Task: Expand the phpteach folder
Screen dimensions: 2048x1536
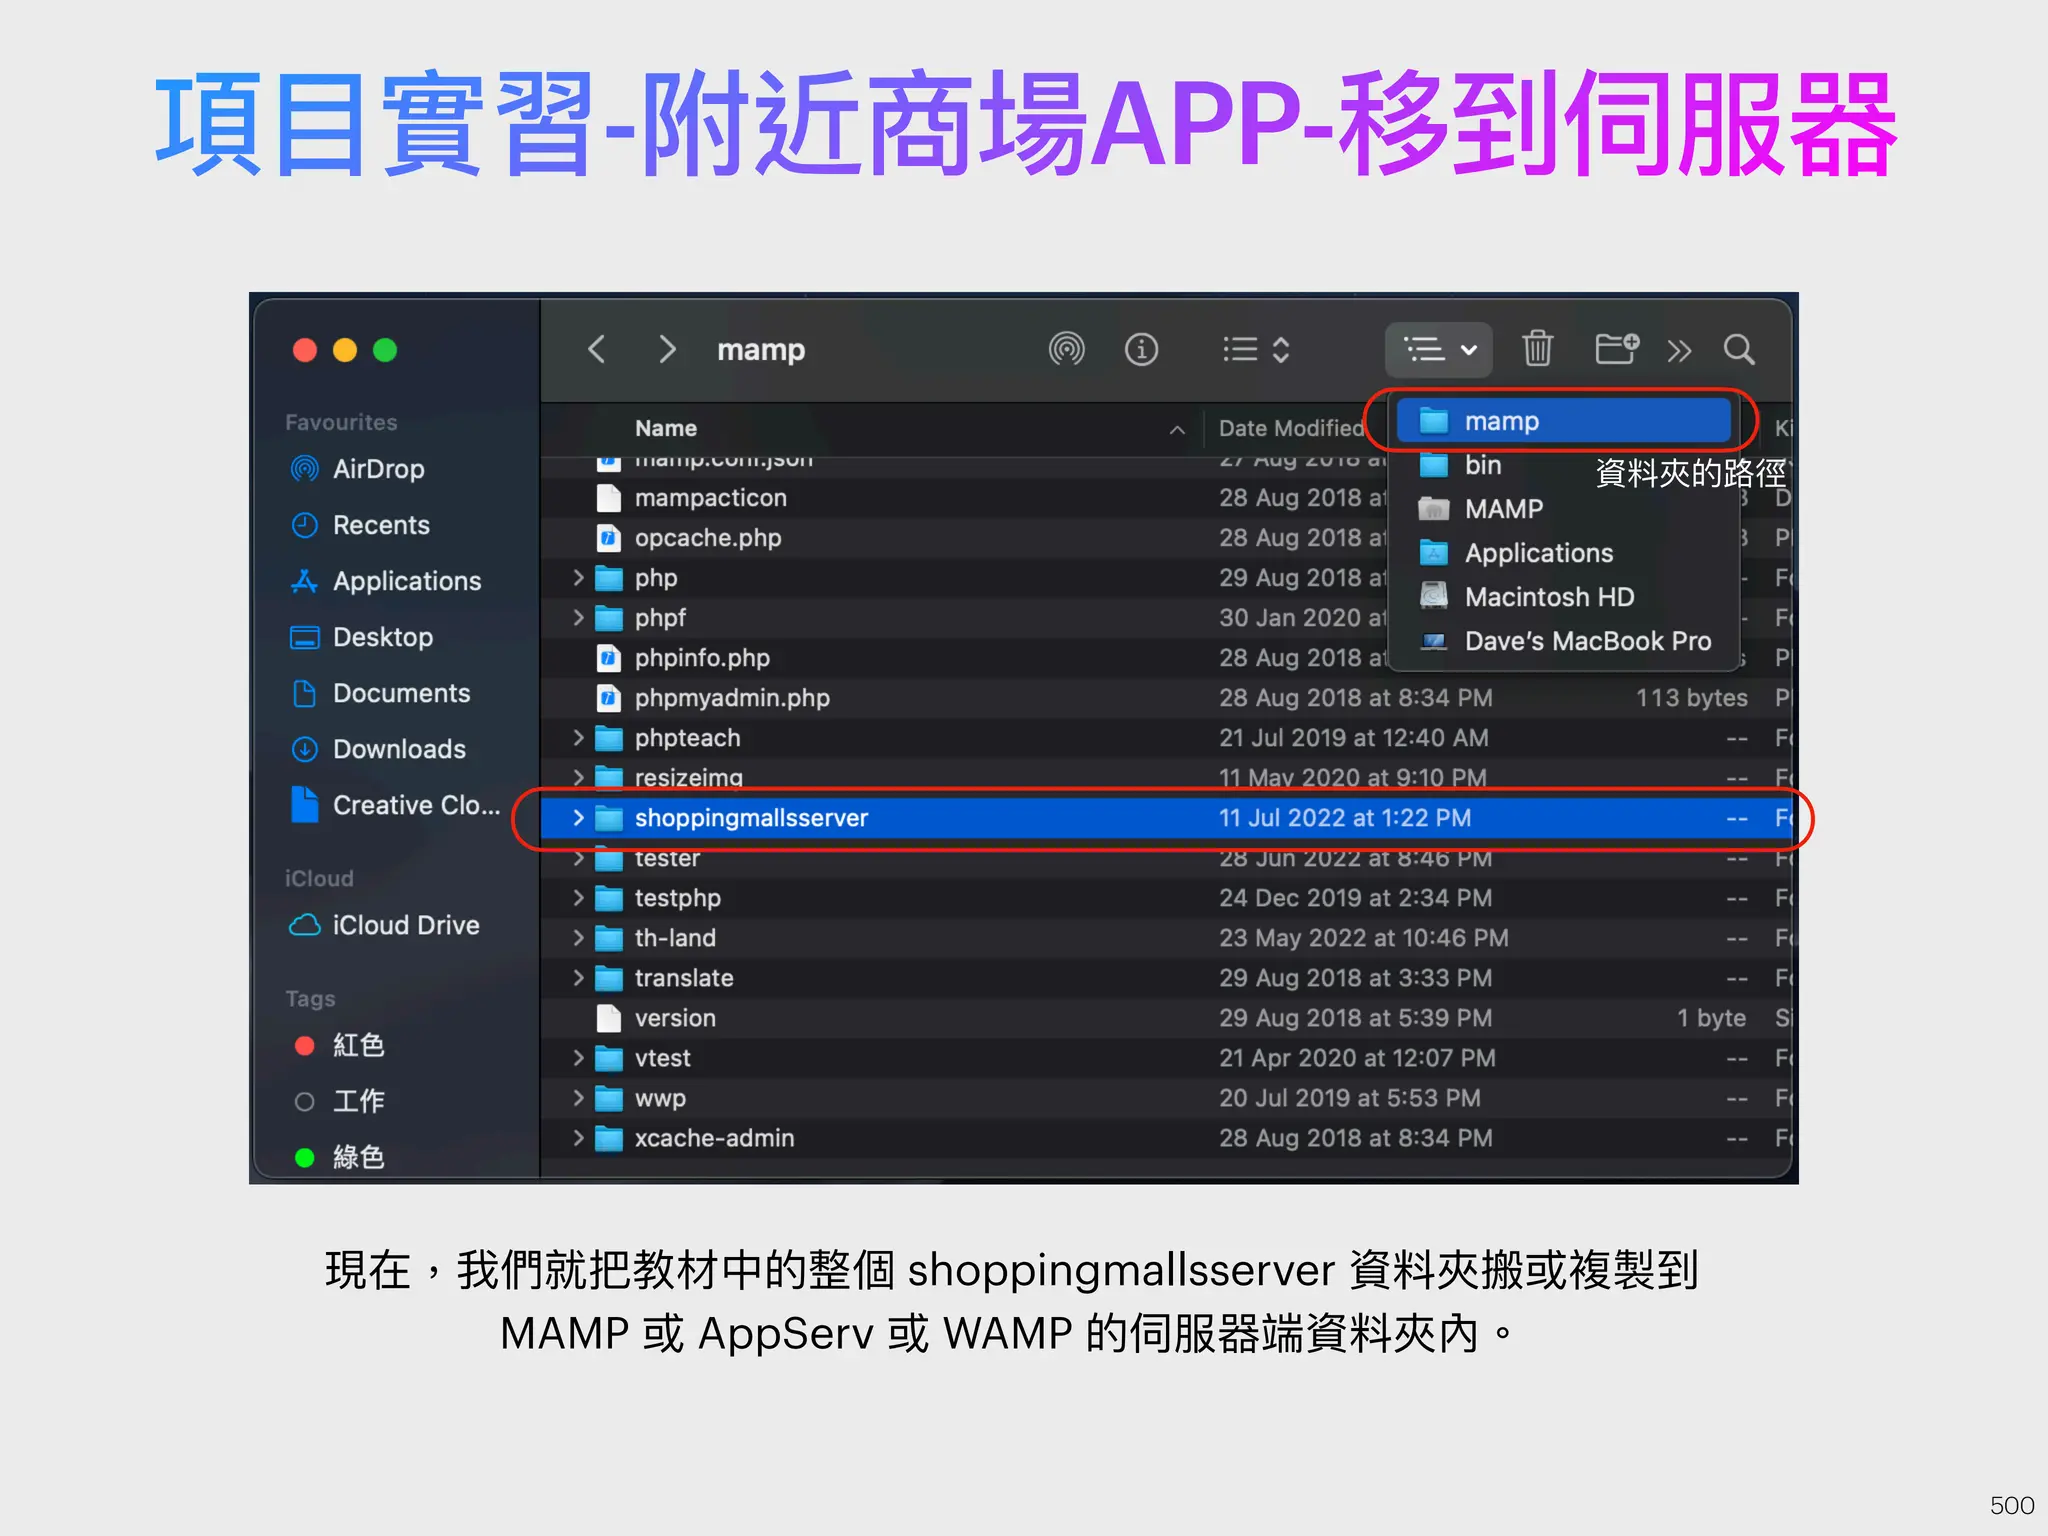Action: [578, 737]
